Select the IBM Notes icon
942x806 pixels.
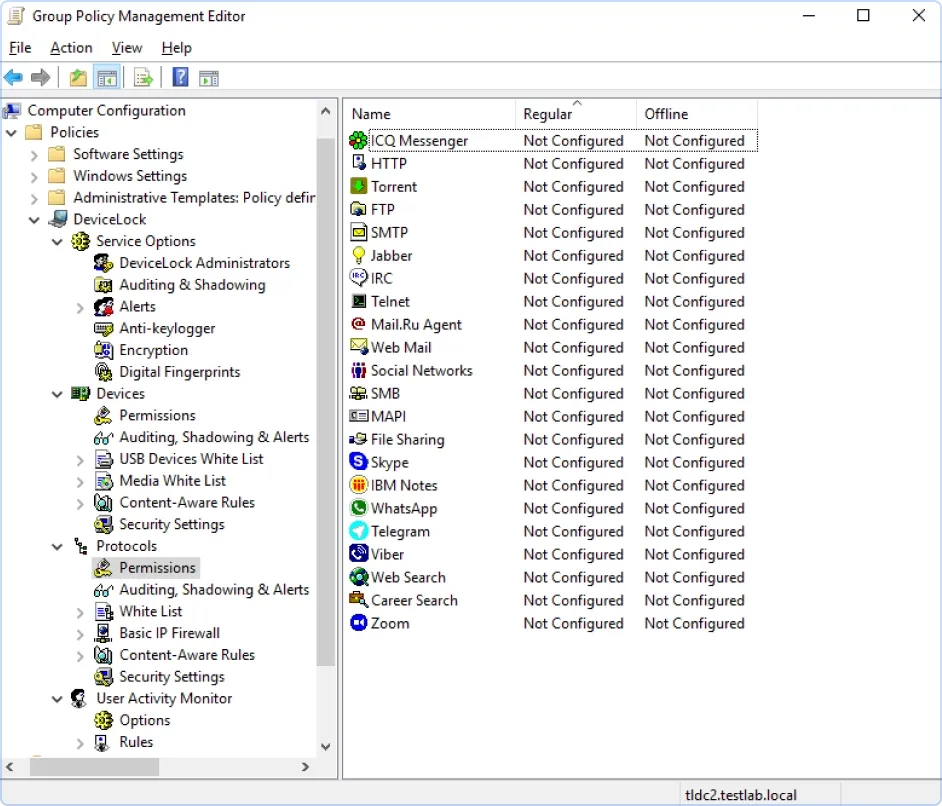point(358,485)
